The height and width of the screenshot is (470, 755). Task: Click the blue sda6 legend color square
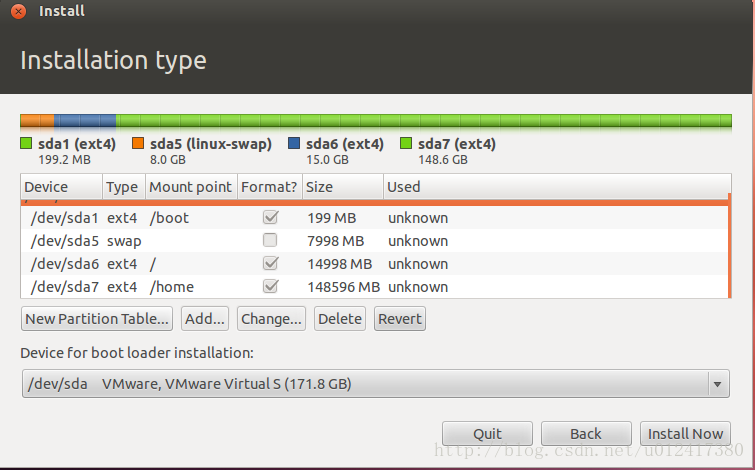[294, 144]
